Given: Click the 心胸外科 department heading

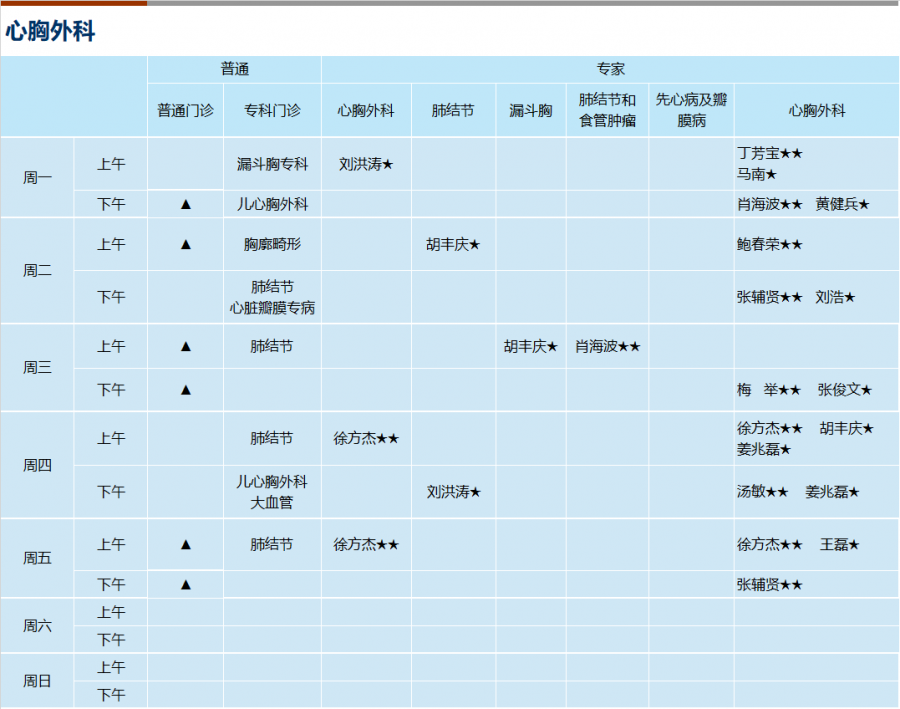Looking at the screenshot, I should (x=51, y=31).
